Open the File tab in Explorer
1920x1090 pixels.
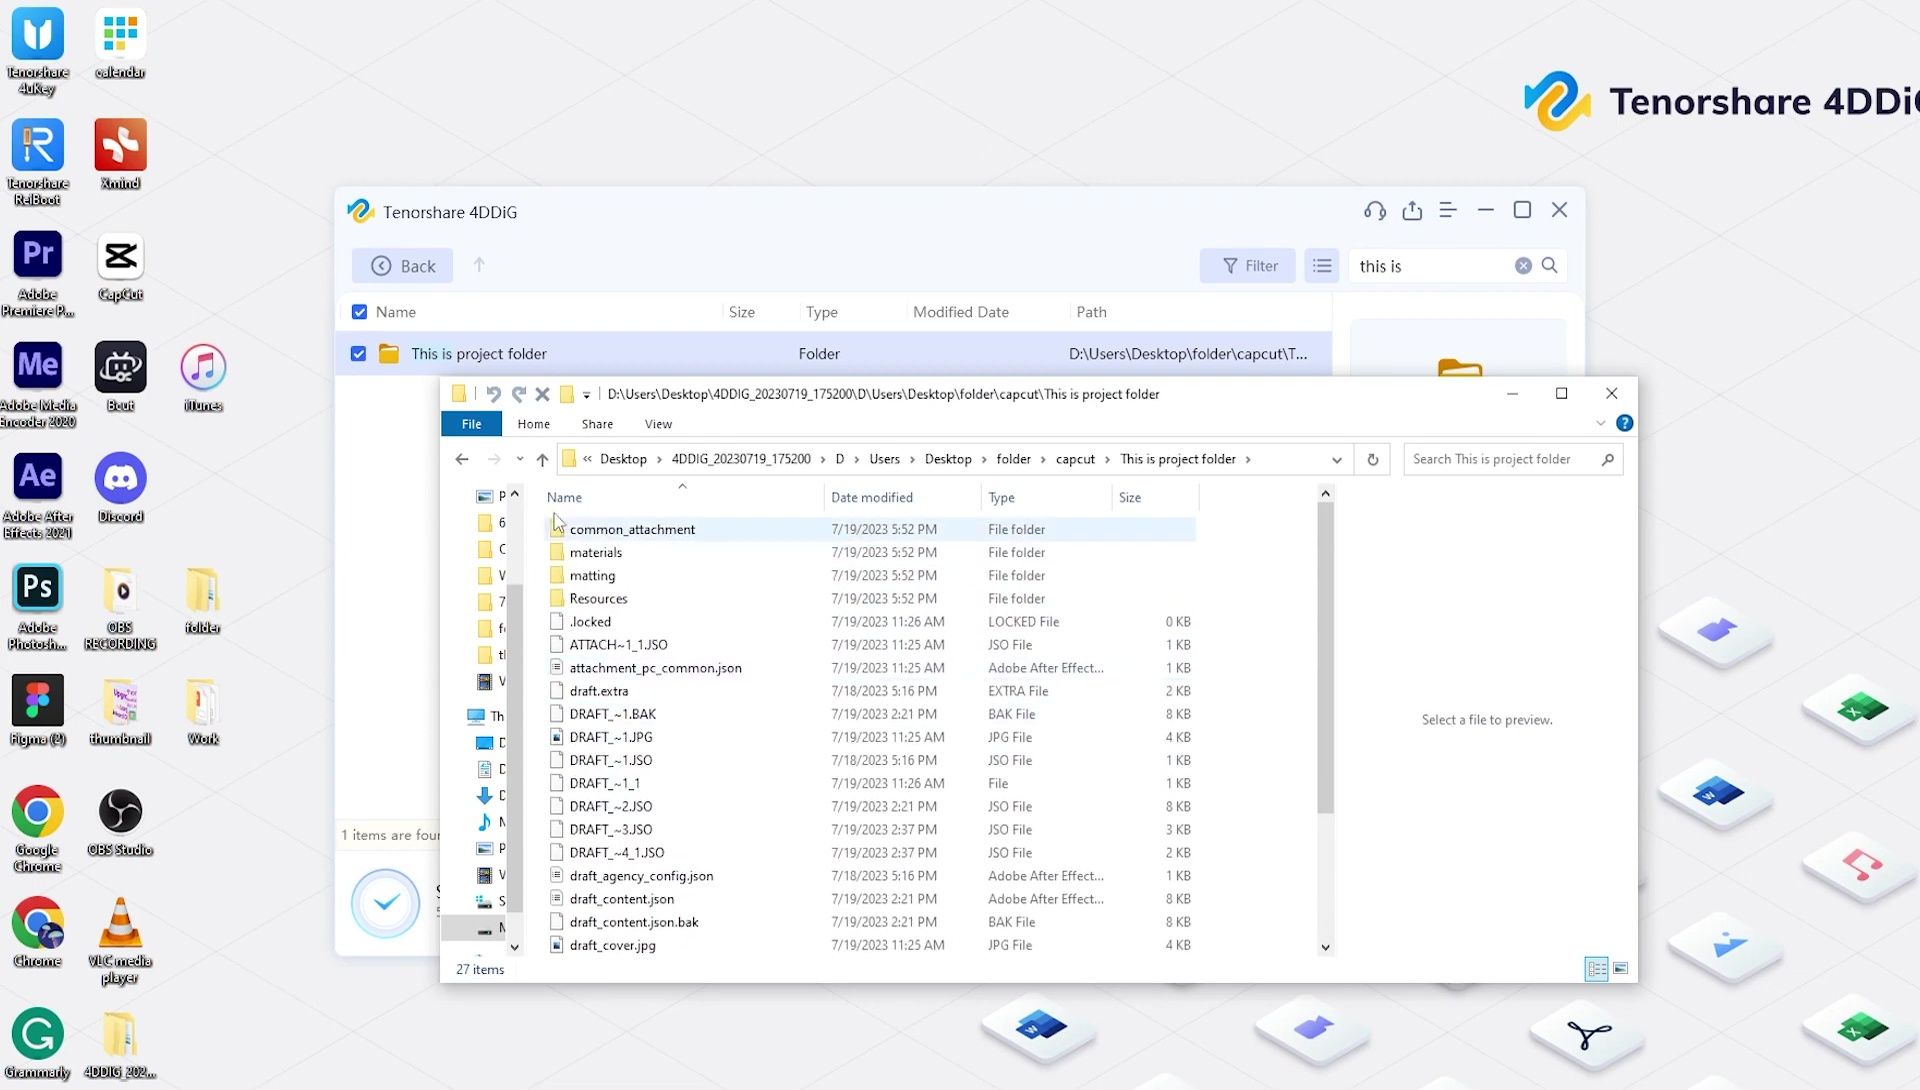click(472, 424)
